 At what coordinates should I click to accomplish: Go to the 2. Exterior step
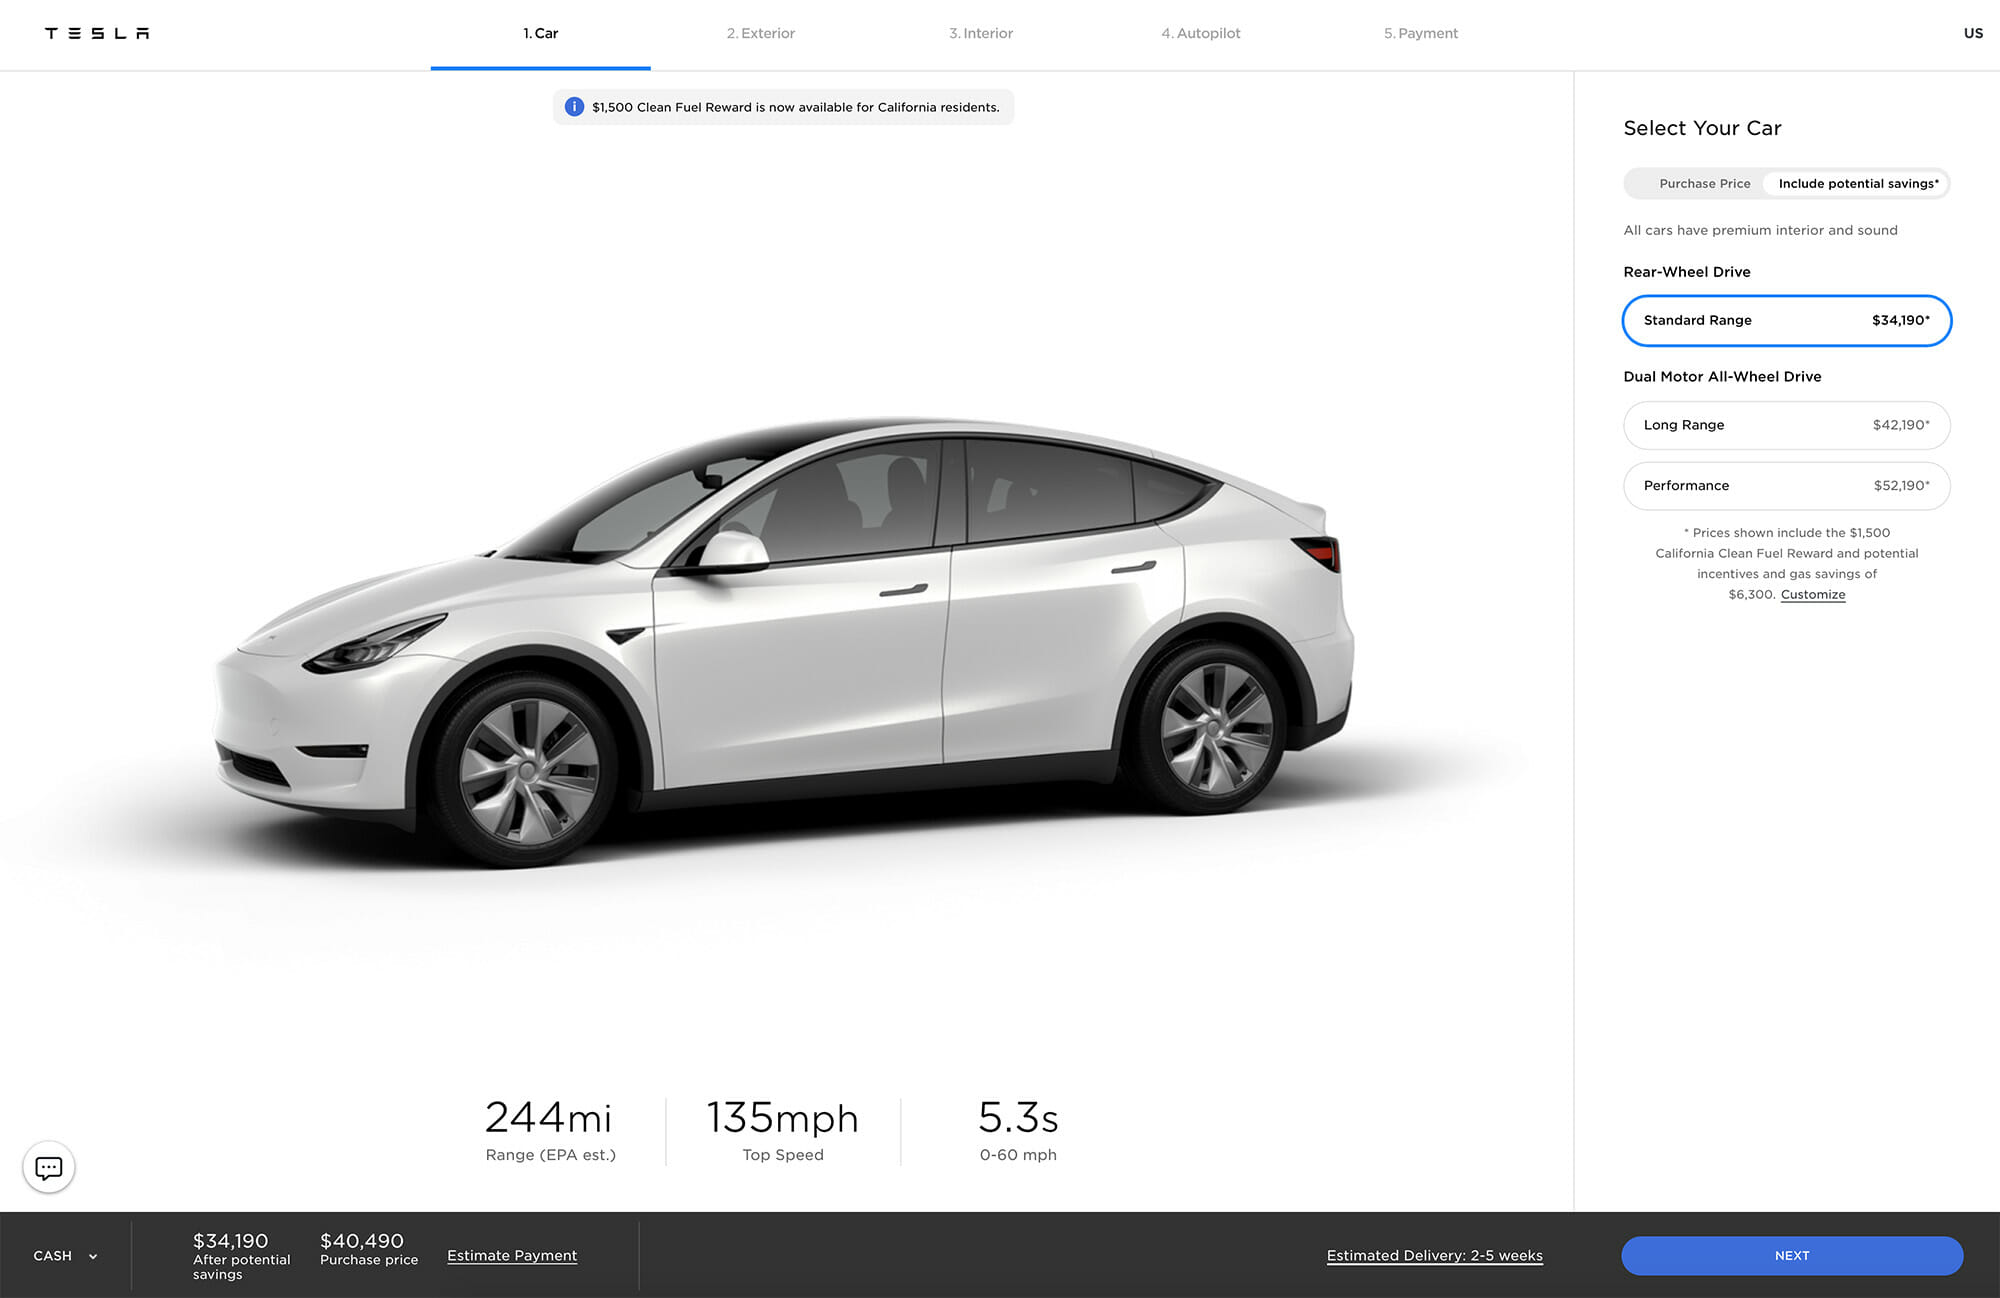click(760, 33)
